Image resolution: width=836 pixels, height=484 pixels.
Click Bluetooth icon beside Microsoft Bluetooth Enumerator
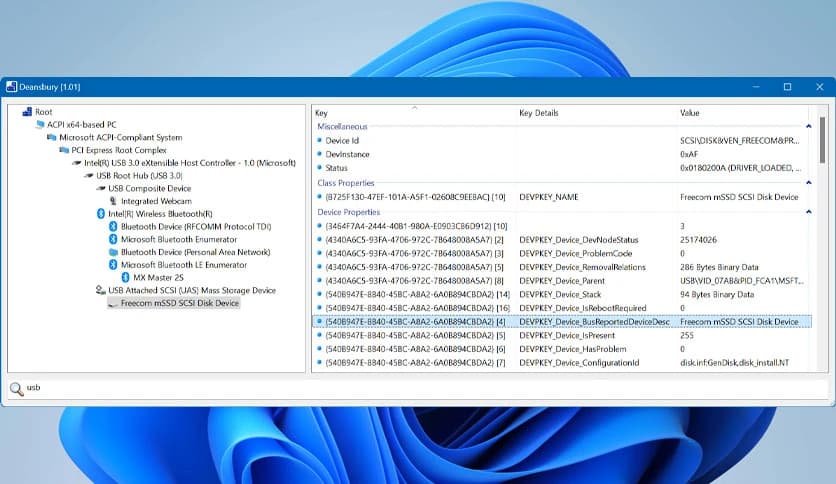point(113,239)
